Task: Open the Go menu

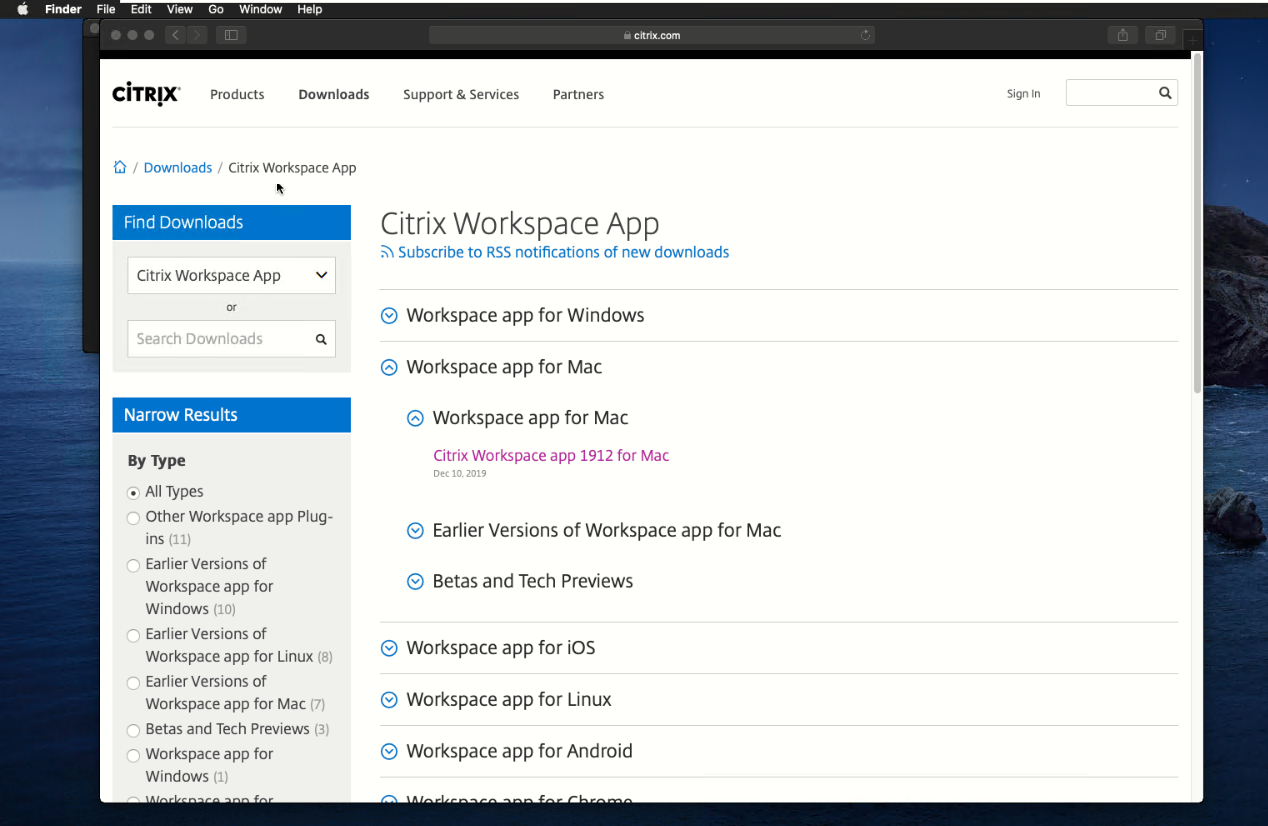Action: [x=216, y=9]
